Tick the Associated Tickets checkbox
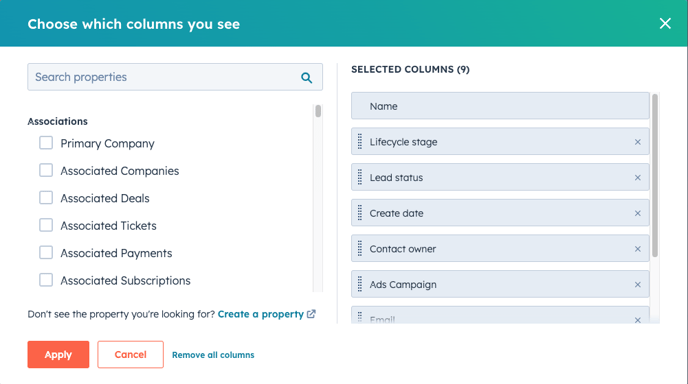This screenshot has height=384, width=688. 46,225
